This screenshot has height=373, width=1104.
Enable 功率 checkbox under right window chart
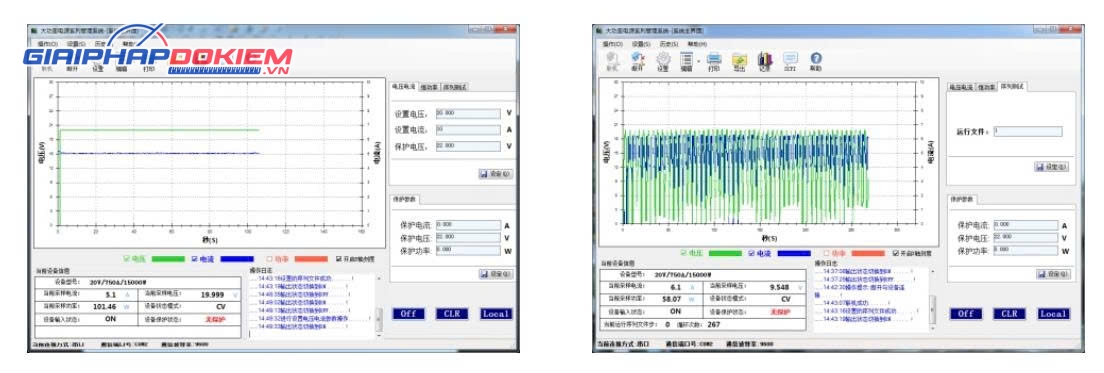coord(827,253)
